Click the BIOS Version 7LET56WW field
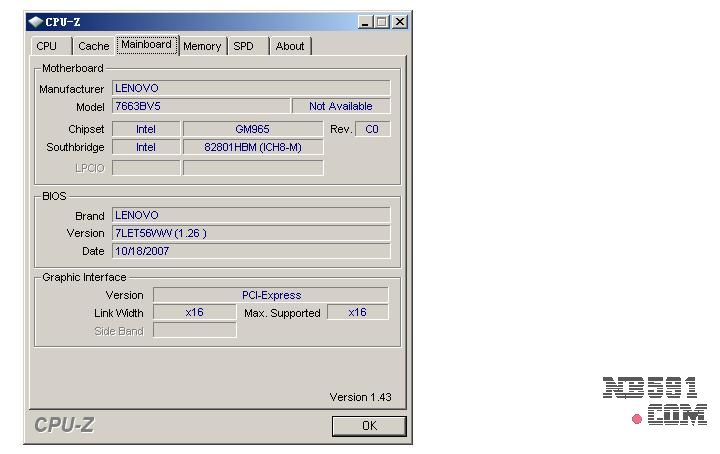 coord(250,233)
